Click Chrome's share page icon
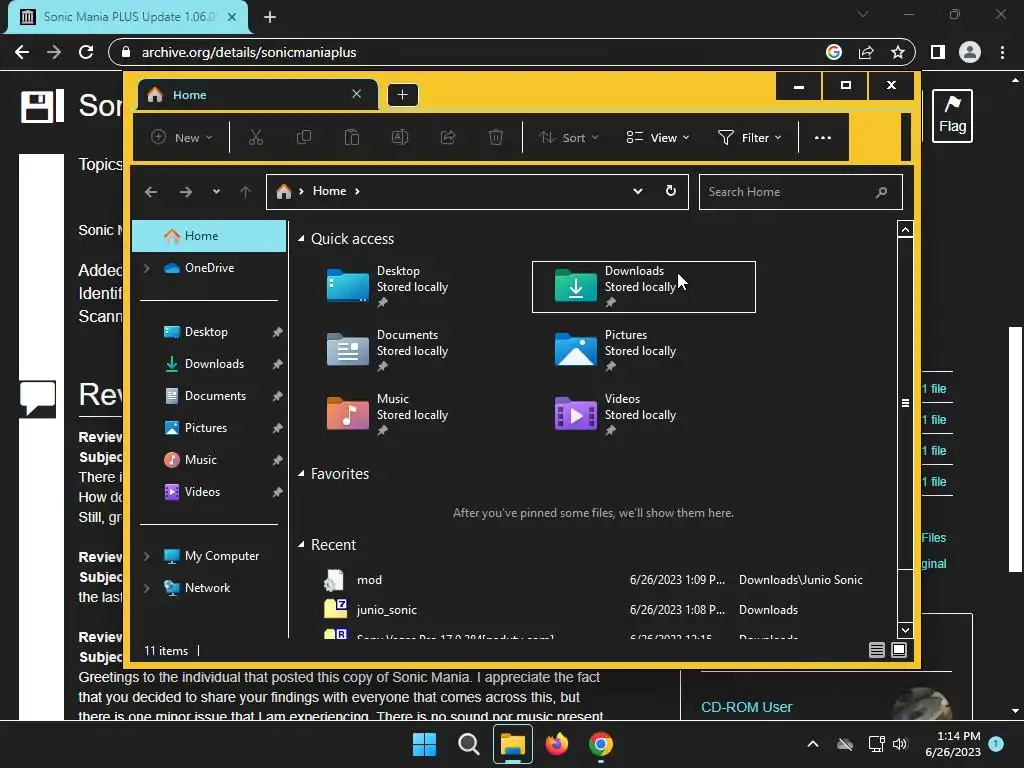1024x768 pixels. (866, 52)
